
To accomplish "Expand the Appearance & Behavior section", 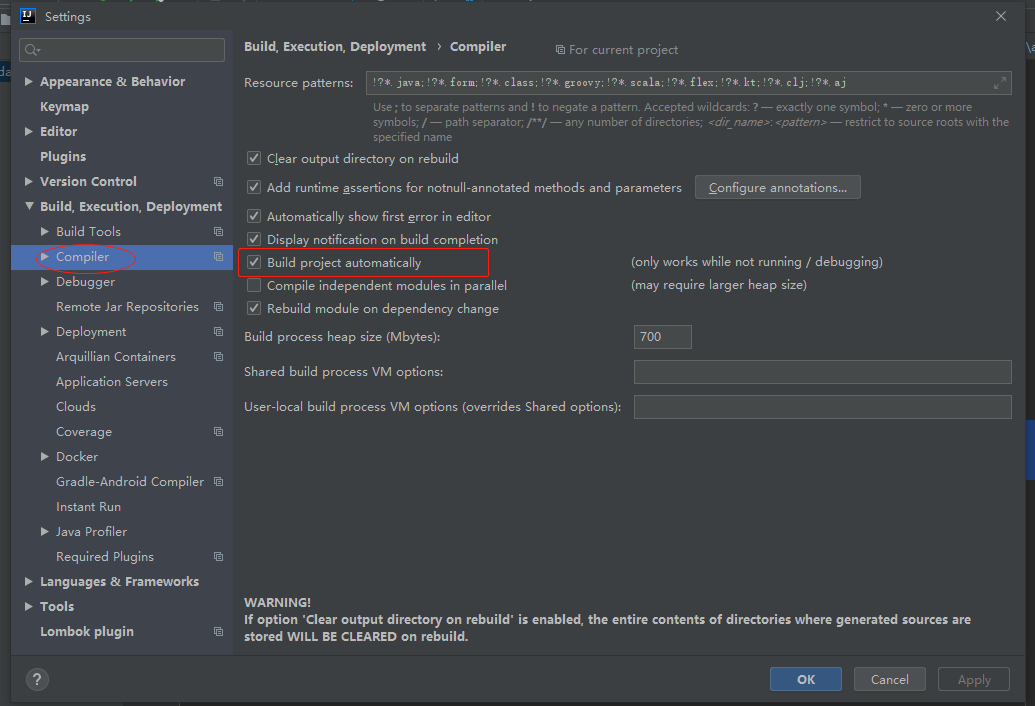I will tap(29, 82).
